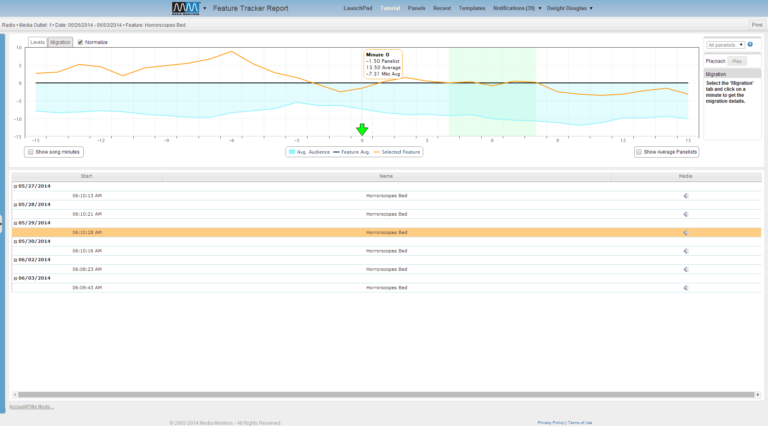Screen dimensions: 768x426
Task: Open the blue help icon beside panelists
Action: tap(750, 45)
